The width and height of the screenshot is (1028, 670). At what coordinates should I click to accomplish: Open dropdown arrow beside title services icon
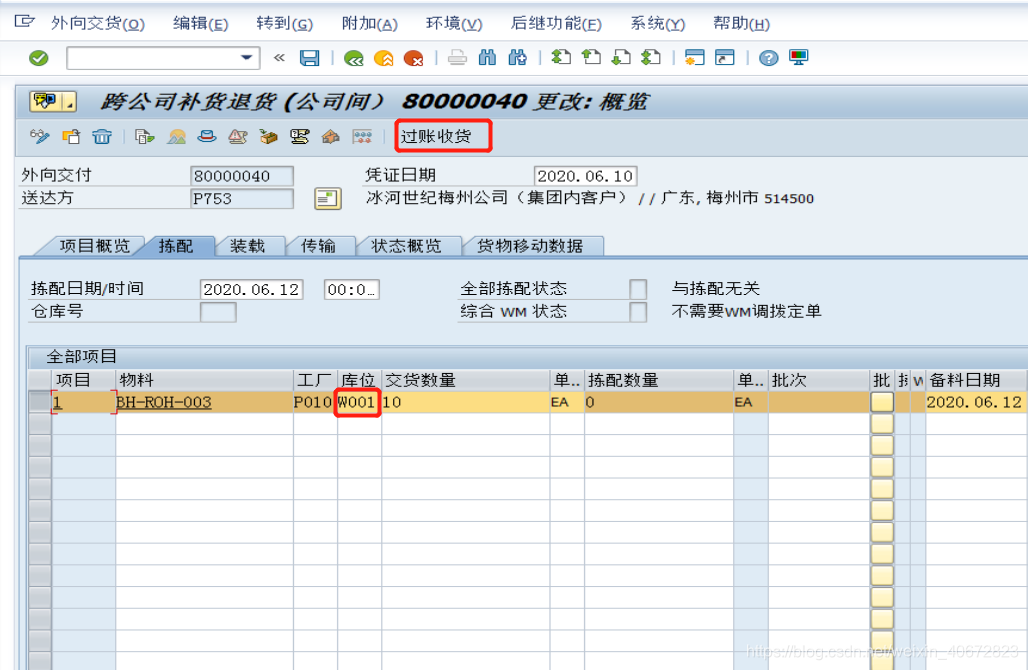click(69, 102)
